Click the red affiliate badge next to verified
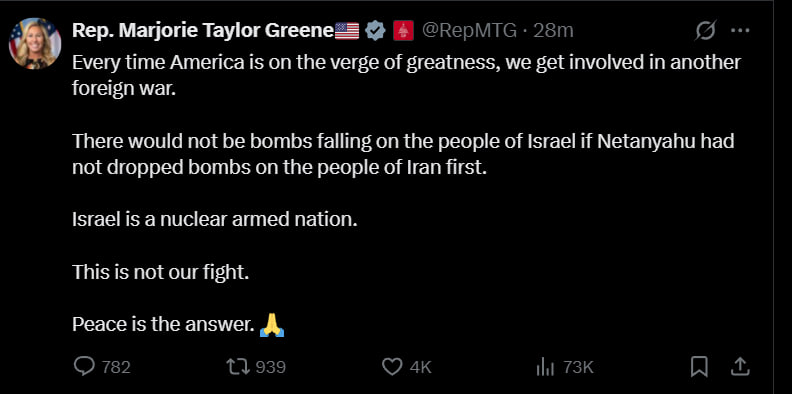Screen dimensions: 792x394 403,31
